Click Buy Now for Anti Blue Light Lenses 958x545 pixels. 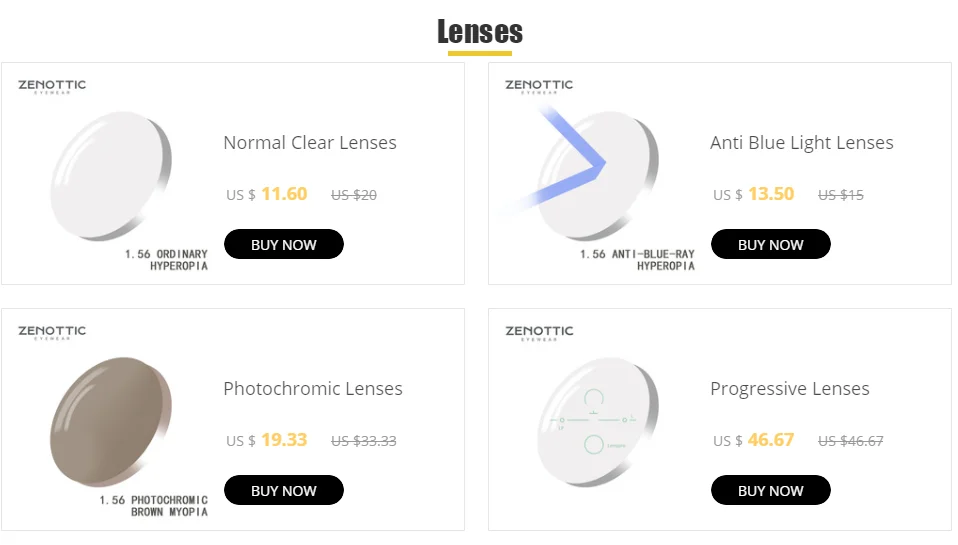[770, 244]
